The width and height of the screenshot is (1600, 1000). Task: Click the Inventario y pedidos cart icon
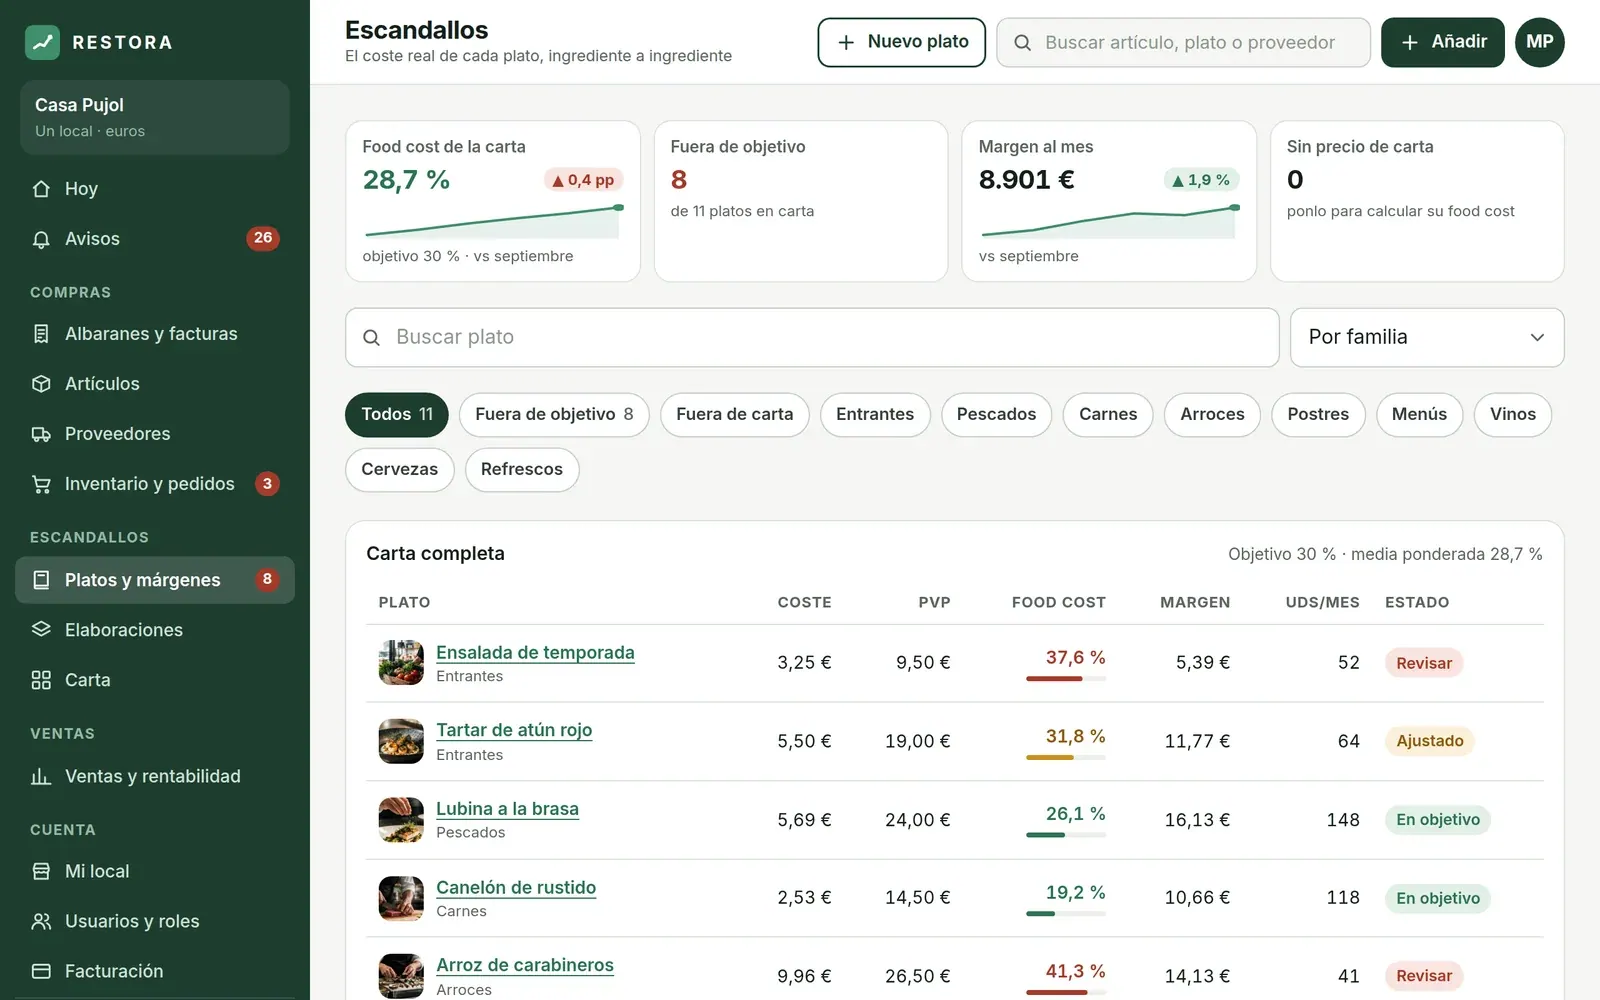[41, 484]
